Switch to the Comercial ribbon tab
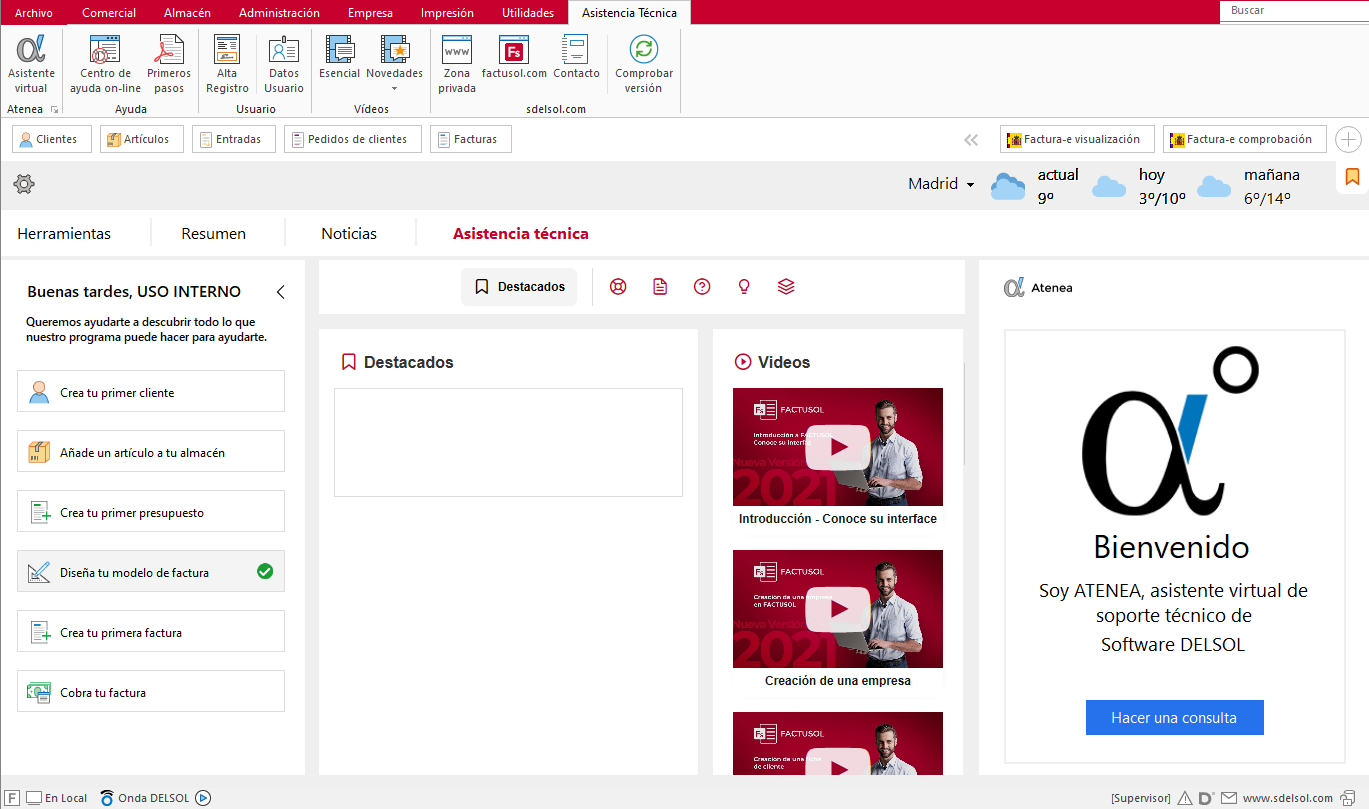Viewport: 1369px width, 809px height. pyautogui.click(x=109, y=13)
